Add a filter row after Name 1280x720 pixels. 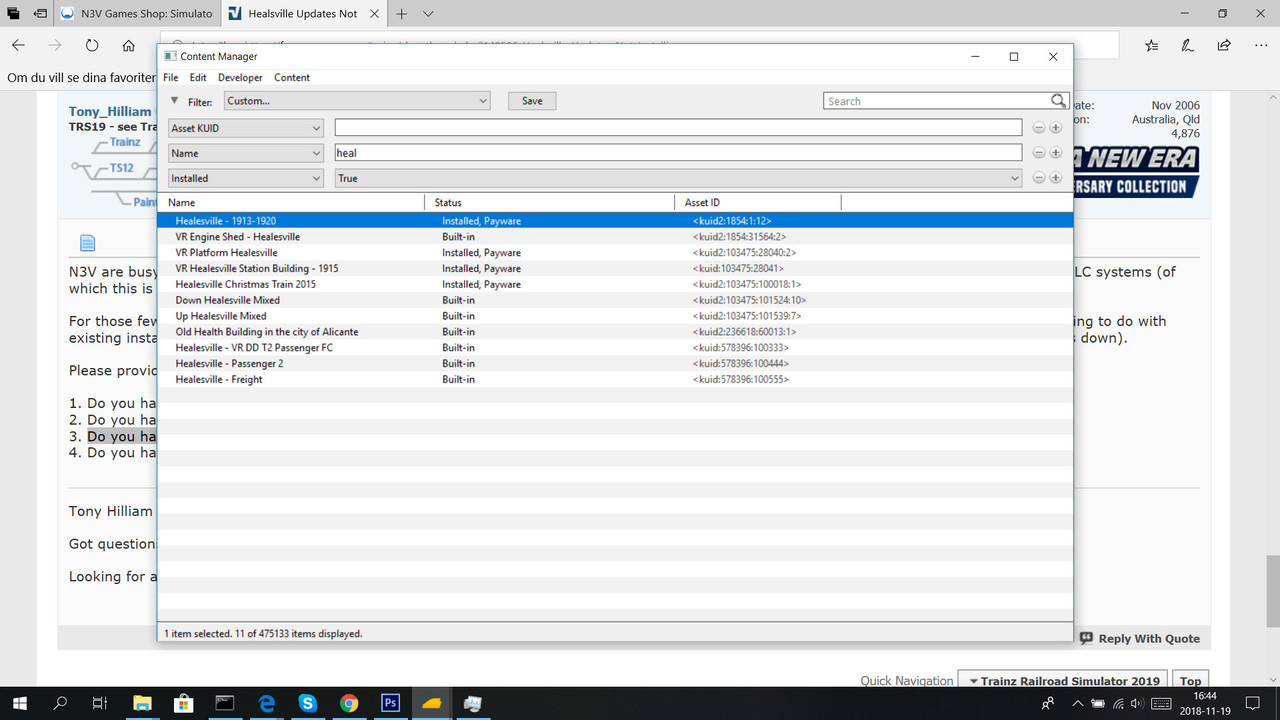pos(1055,153)
